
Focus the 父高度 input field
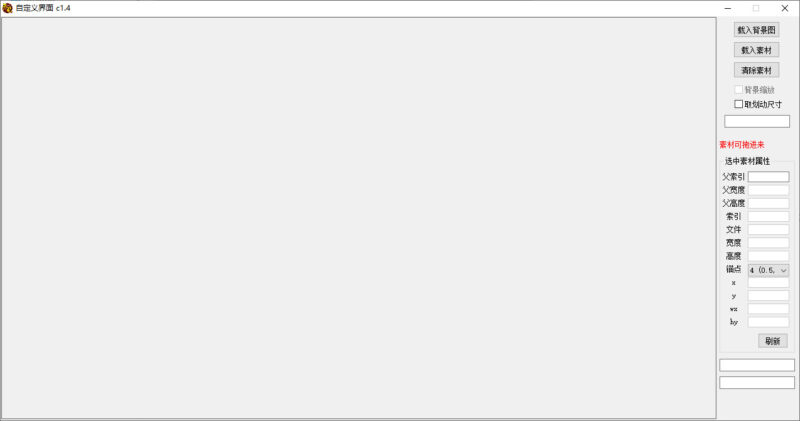768,203
